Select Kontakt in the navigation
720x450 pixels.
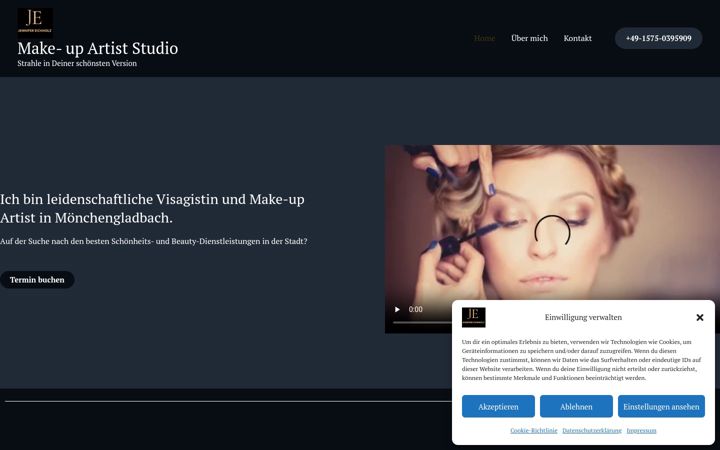578,38
